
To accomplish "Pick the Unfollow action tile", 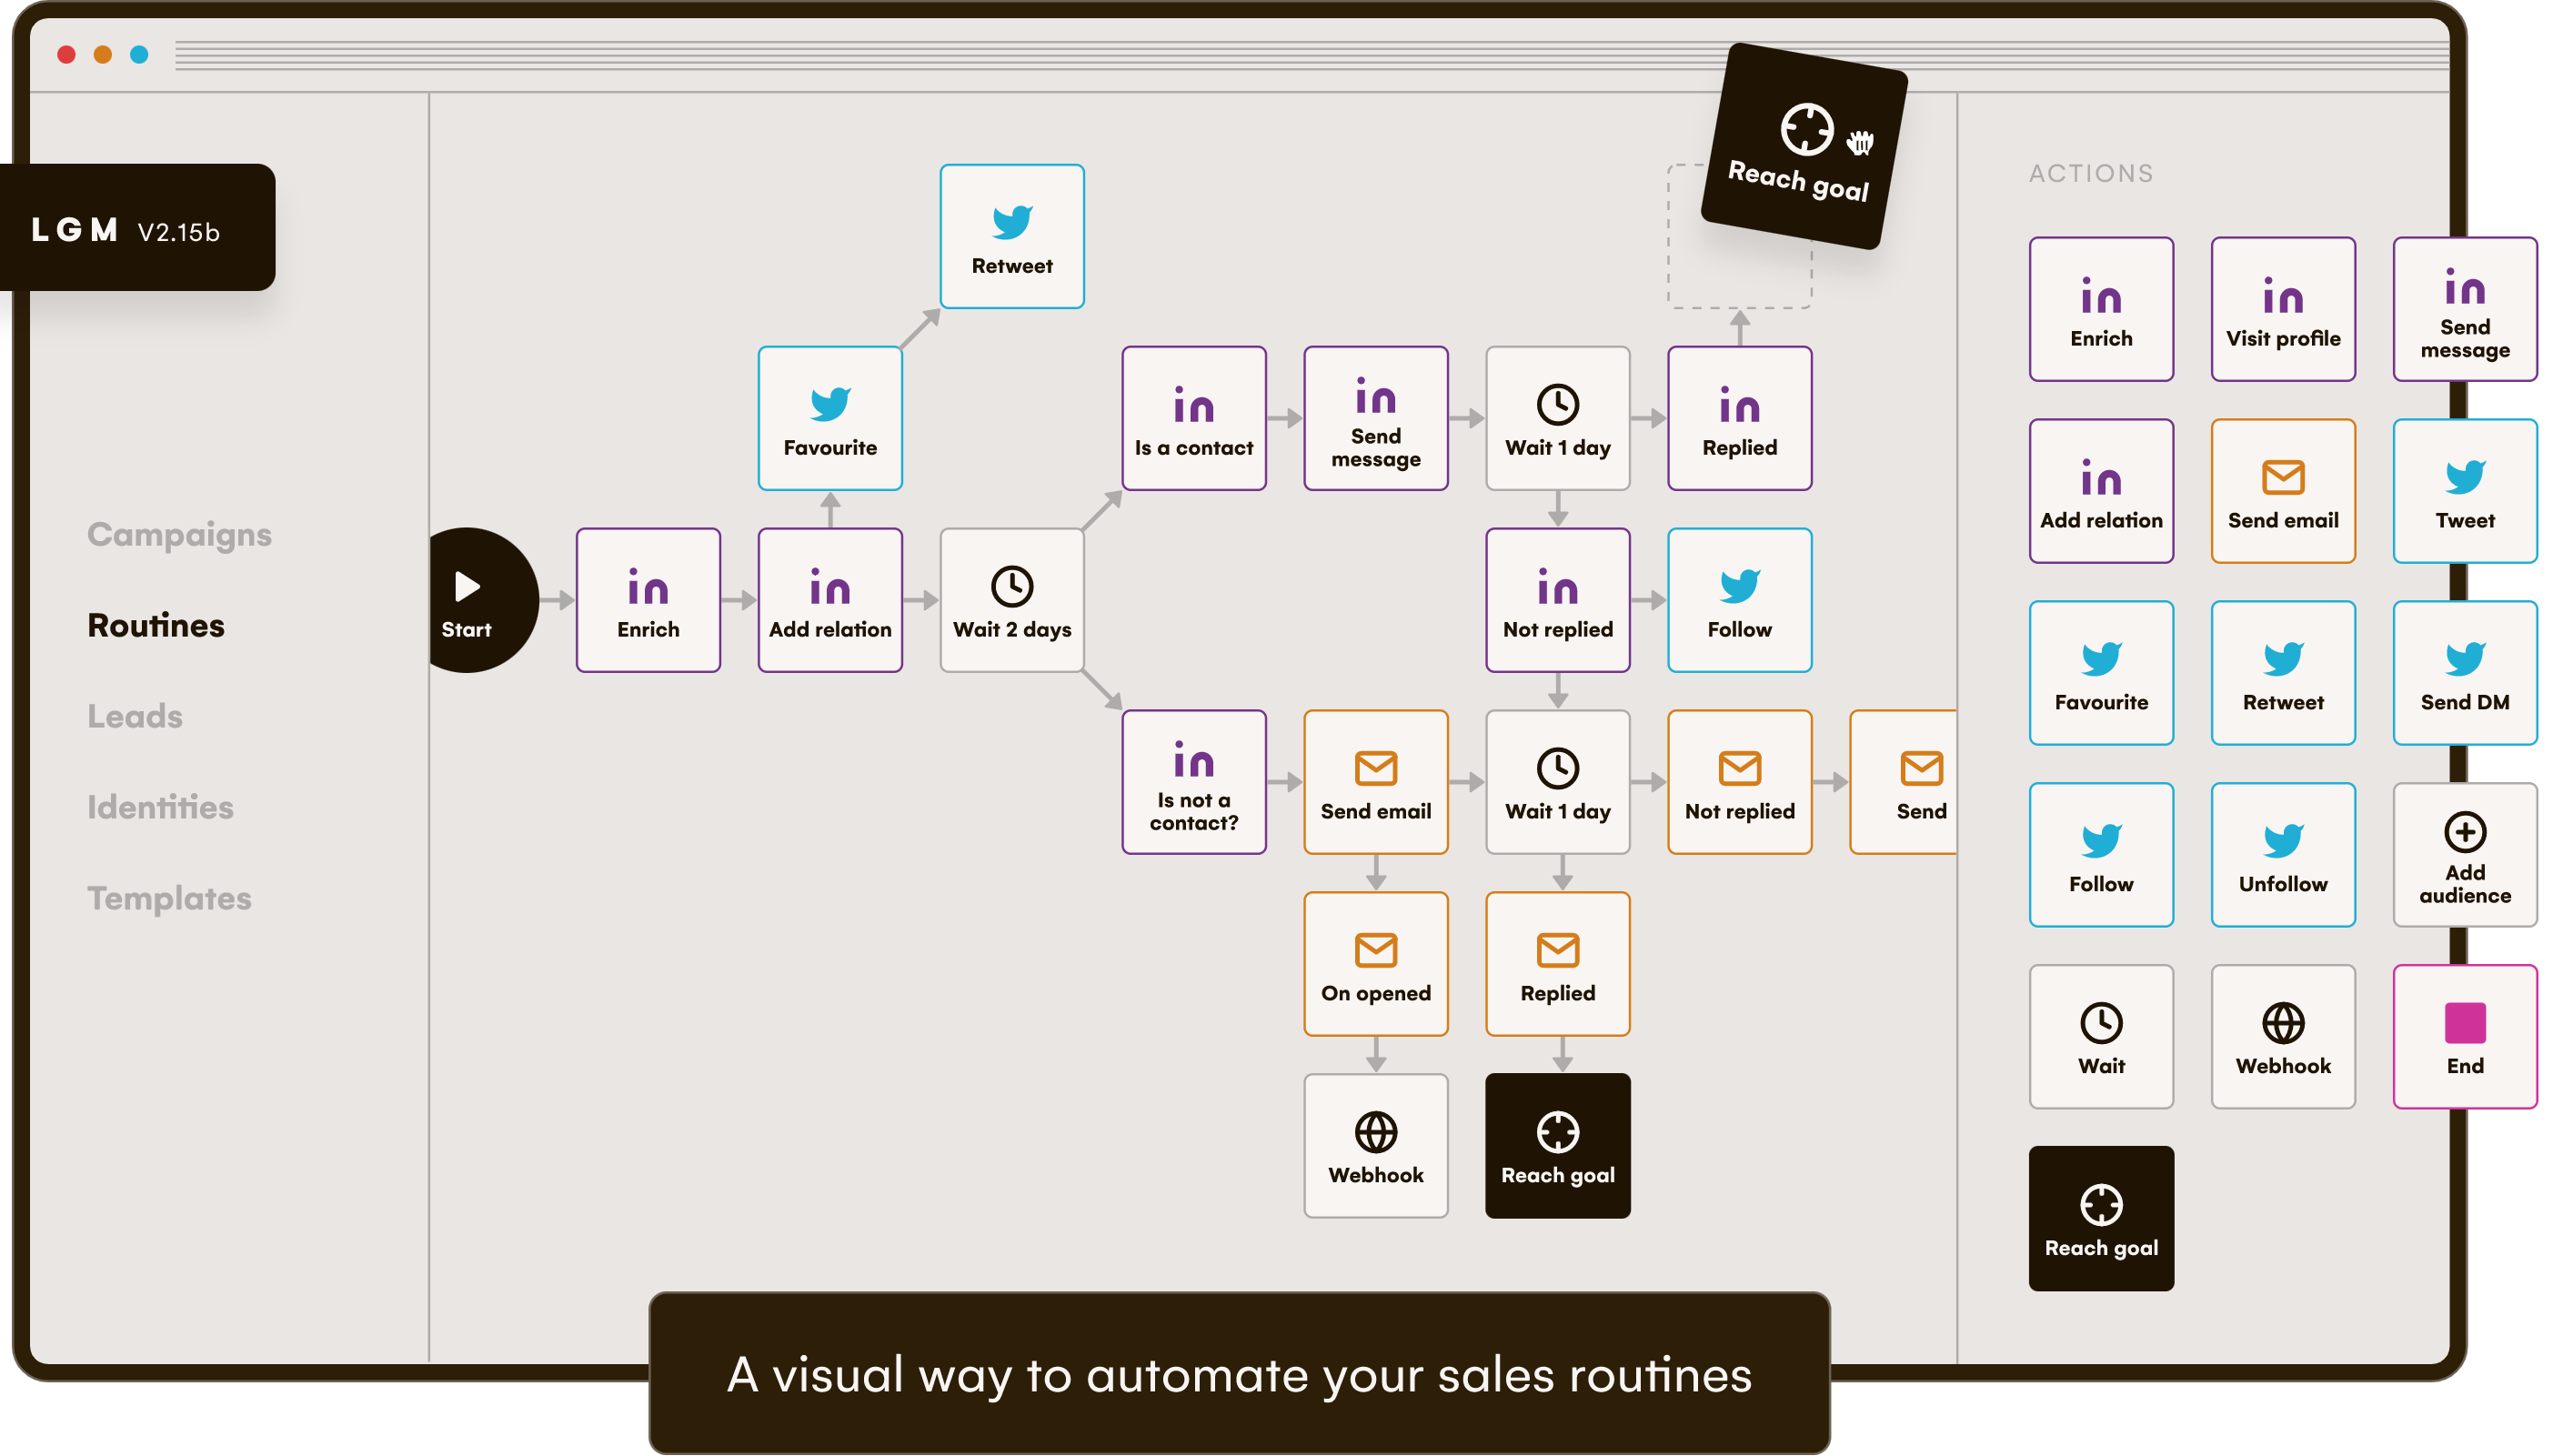I will pos(2282,855).
